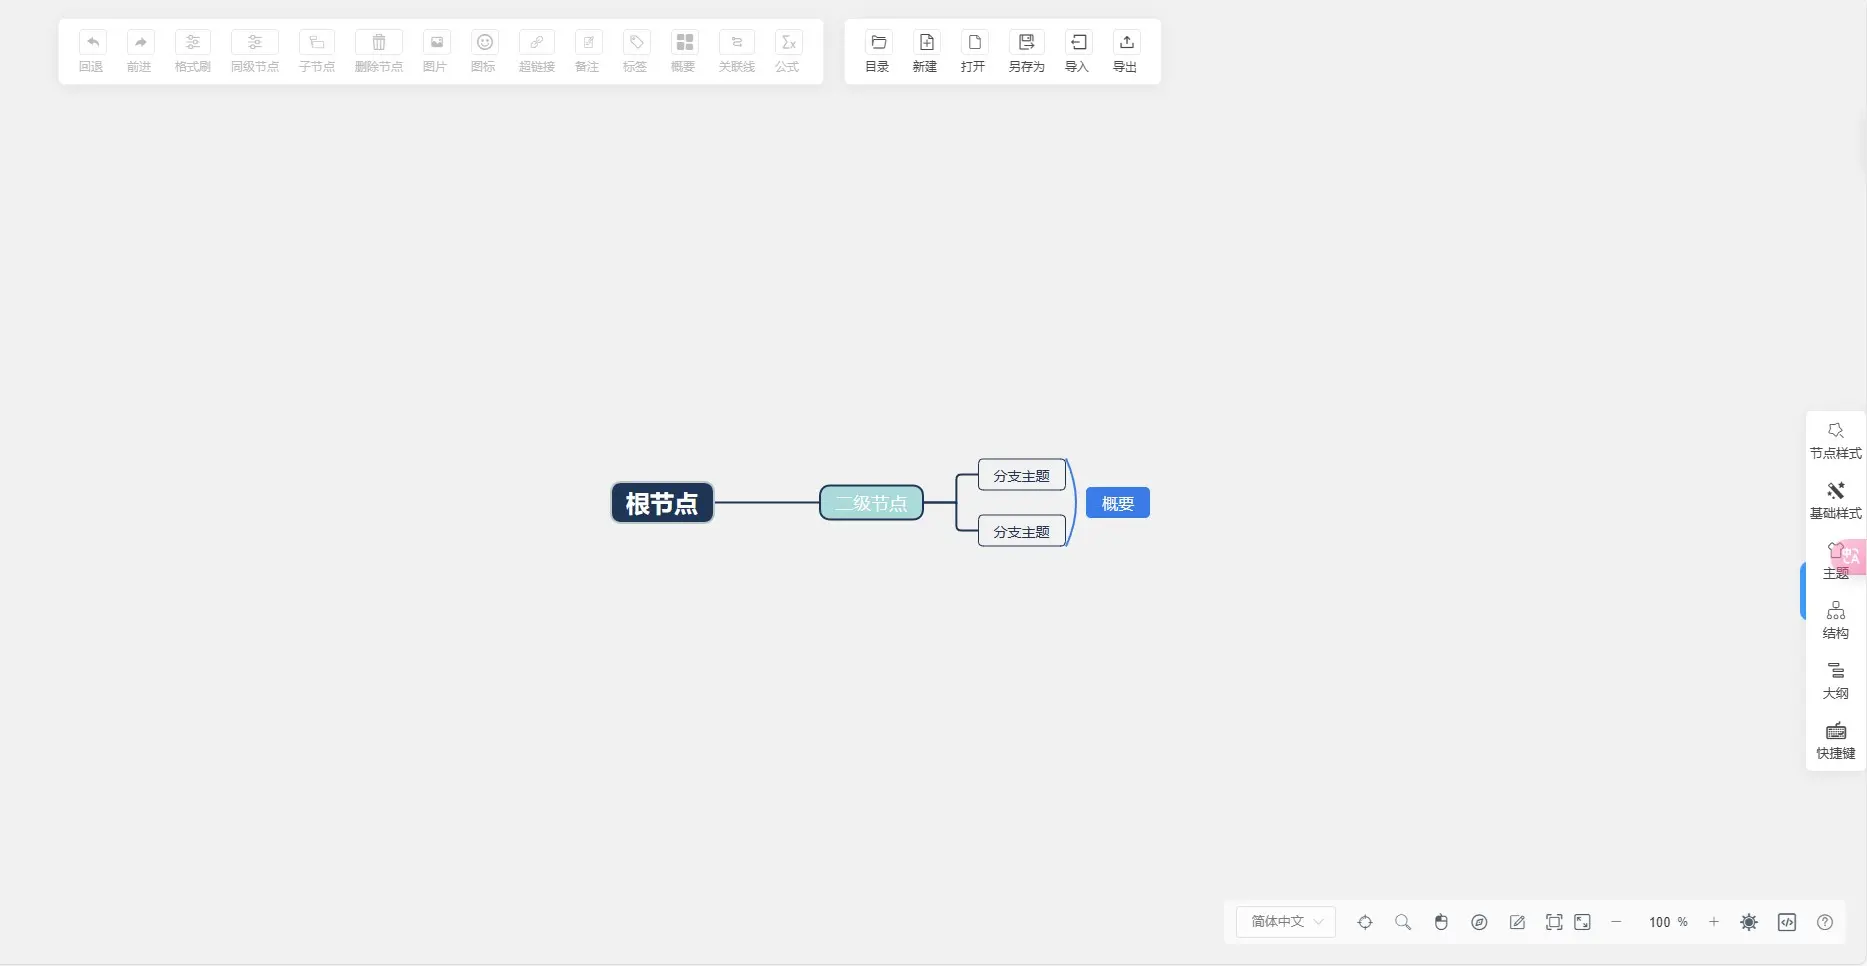This screenshot has height=966, width=1867.
Task: Open the 大纲 outline panel
Action: pyautogui.click(x=1835, y=680)
